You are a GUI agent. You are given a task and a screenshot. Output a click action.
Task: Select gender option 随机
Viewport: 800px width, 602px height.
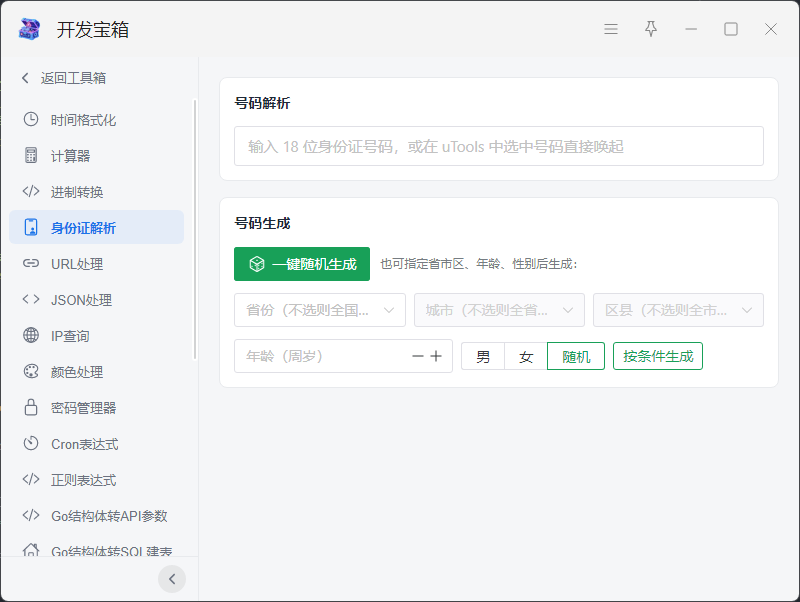[576, 356]
